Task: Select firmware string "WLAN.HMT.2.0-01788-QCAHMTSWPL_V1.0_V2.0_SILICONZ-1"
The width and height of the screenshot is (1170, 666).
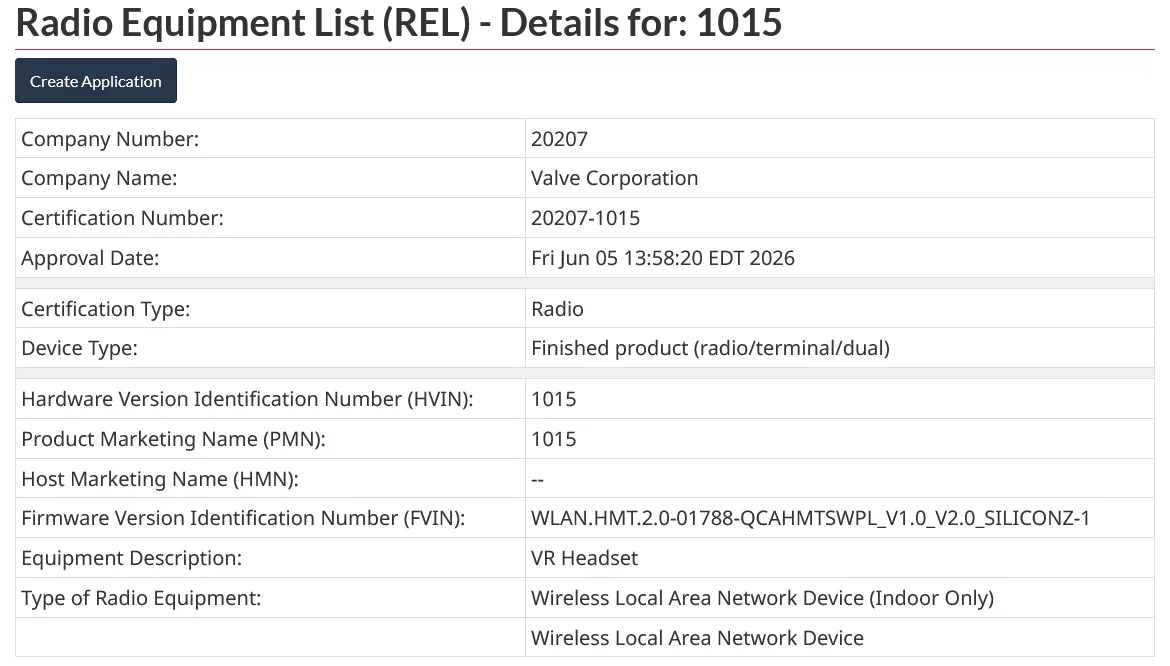Action: [x=810, y=518]
